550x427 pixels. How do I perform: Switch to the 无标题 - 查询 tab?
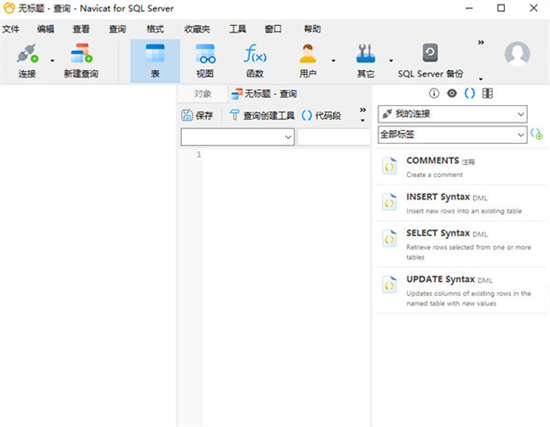(x=264, y=94)
